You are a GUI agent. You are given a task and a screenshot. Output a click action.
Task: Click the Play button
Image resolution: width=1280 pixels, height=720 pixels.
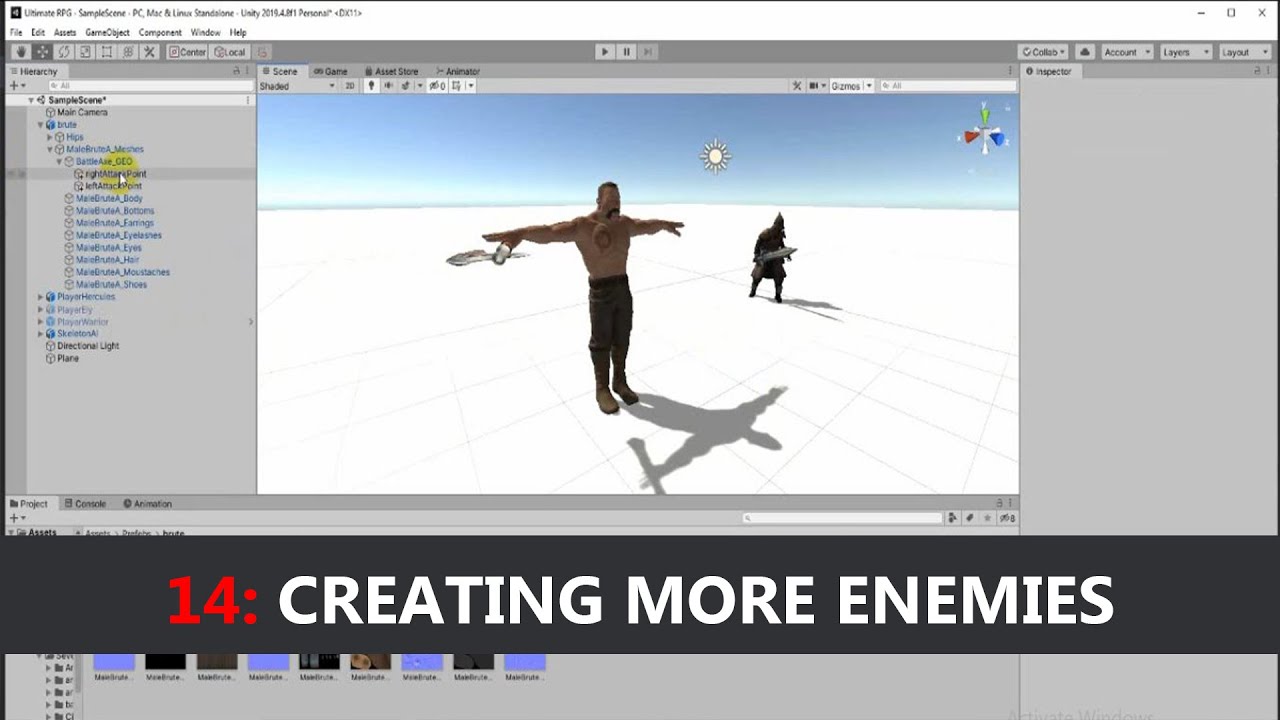[604, 52]
